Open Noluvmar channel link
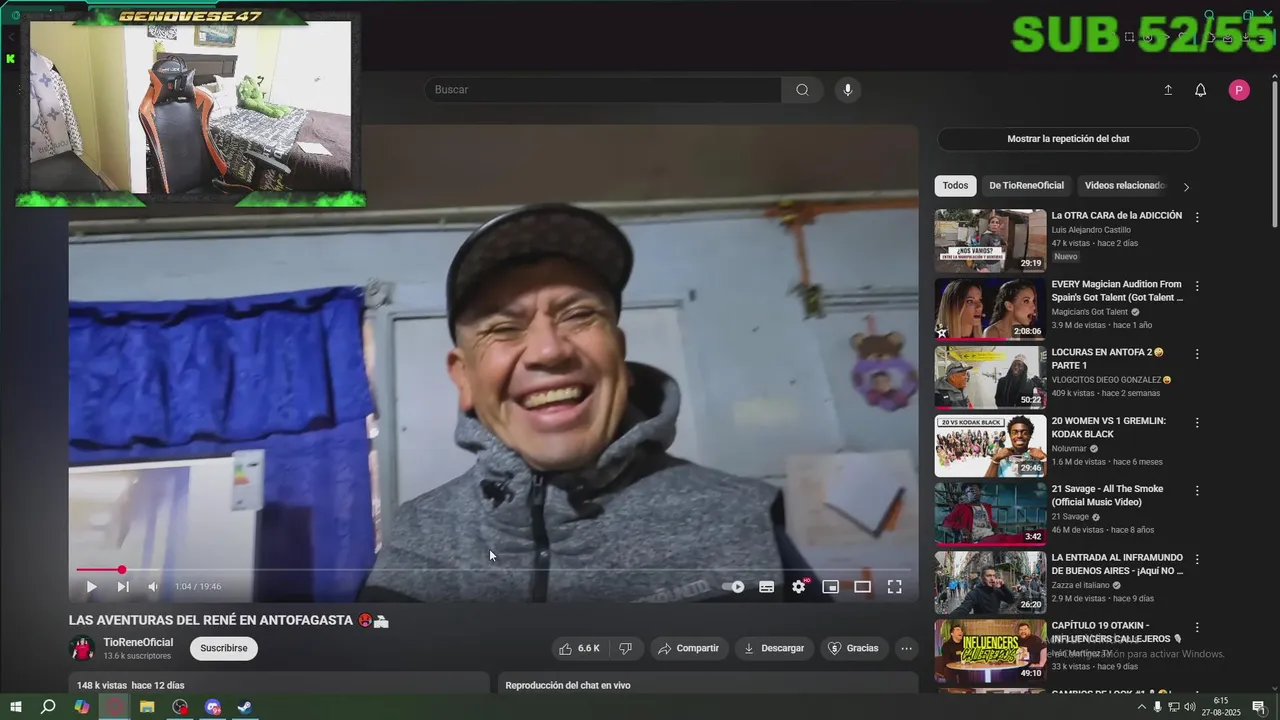This screenshot has height=720, width=1280. point(1070,448)
